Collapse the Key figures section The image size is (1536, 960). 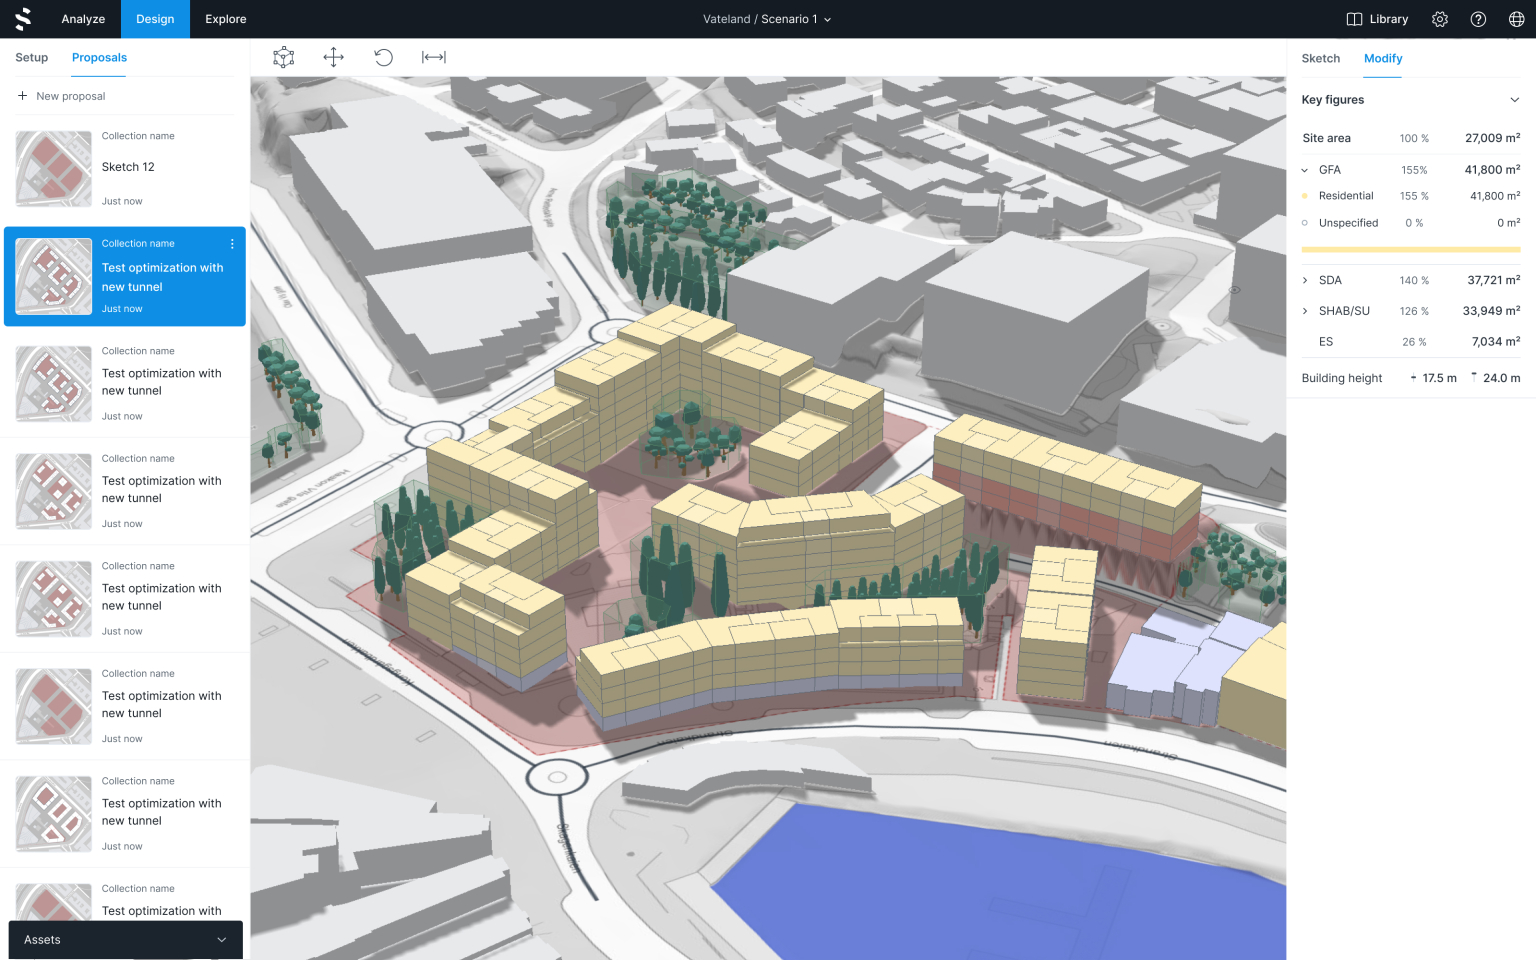(1514, 100)
